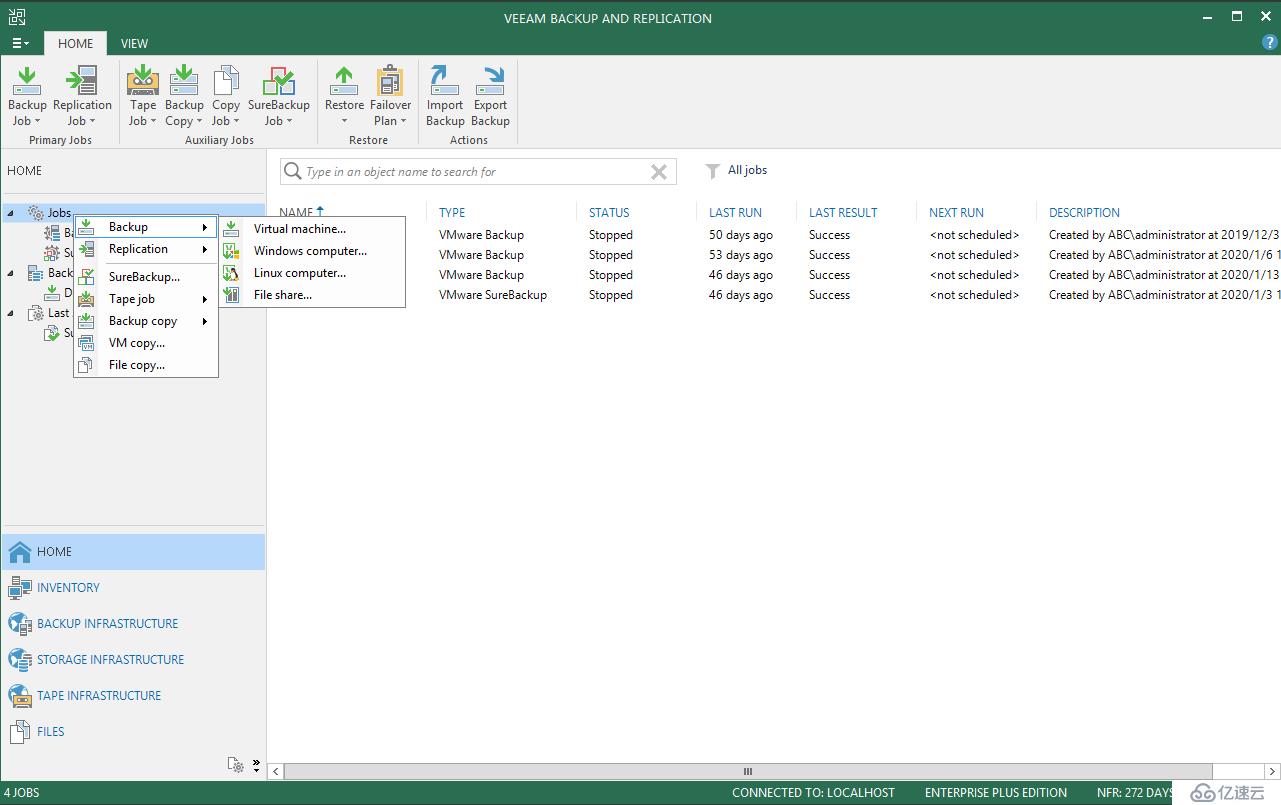The width and height of the screenshot is (1281, 805).
Task: Click the Files pane icon
Action: 20,732
